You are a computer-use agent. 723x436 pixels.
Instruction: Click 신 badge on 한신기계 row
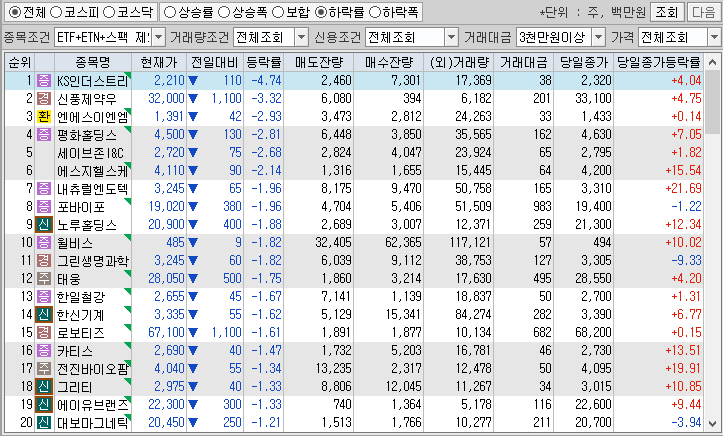click(44, 314)
